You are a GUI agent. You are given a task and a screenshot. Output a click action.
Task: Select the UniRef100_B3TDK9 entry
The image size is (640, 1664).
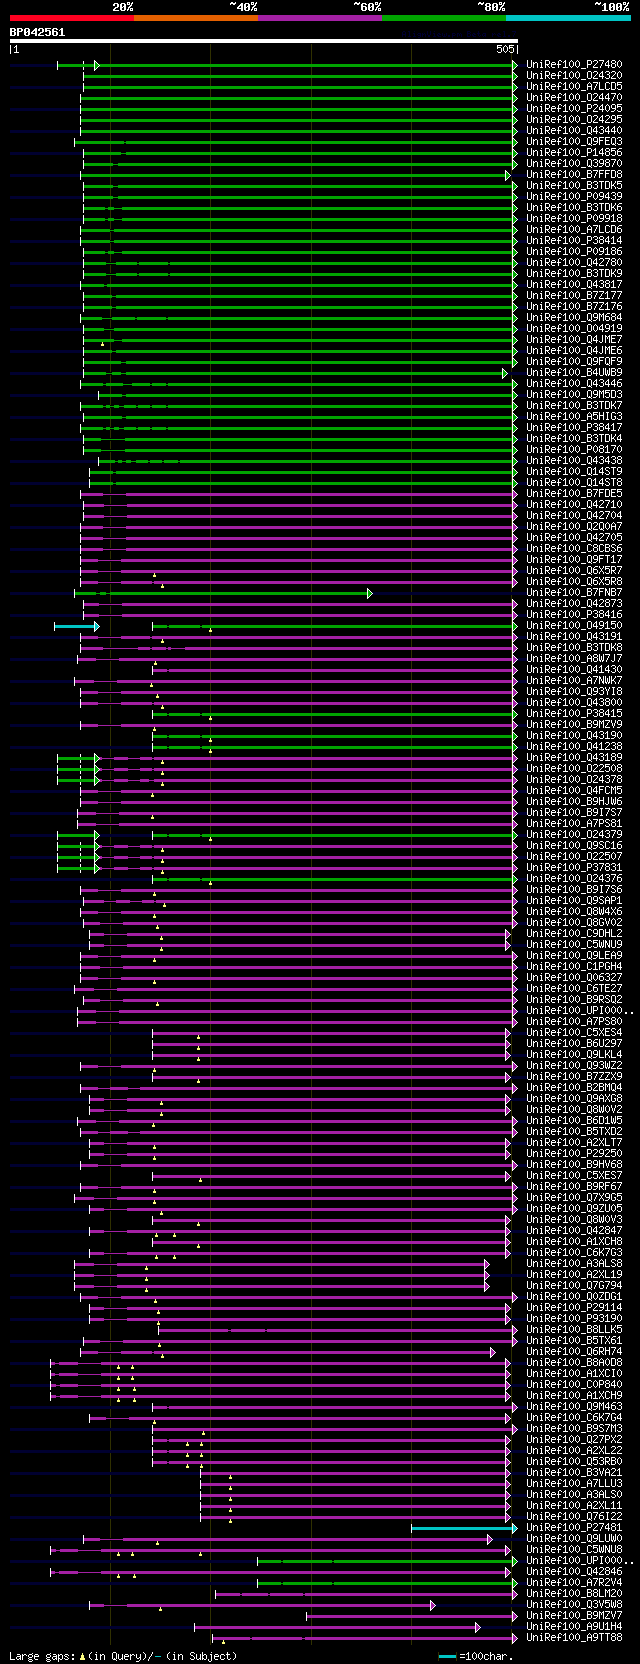574,274
